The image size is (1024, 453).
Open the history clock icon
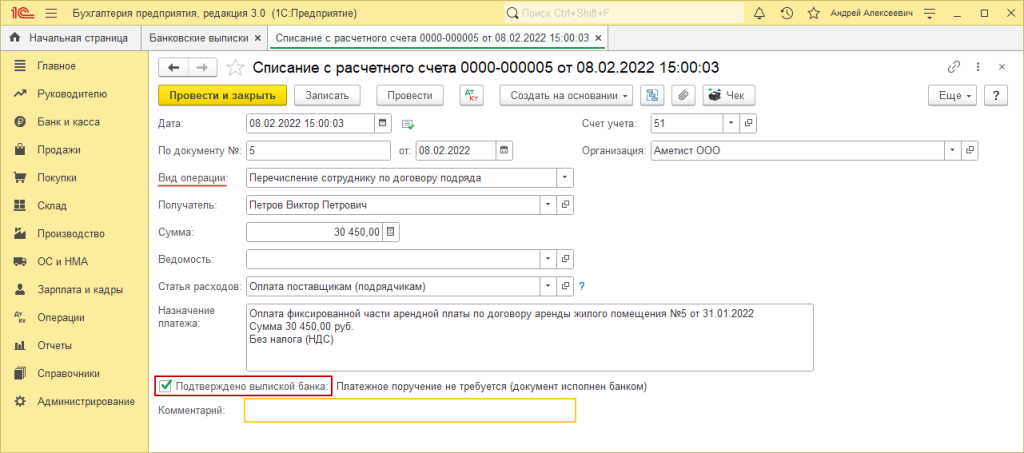(x=787, y=13)
